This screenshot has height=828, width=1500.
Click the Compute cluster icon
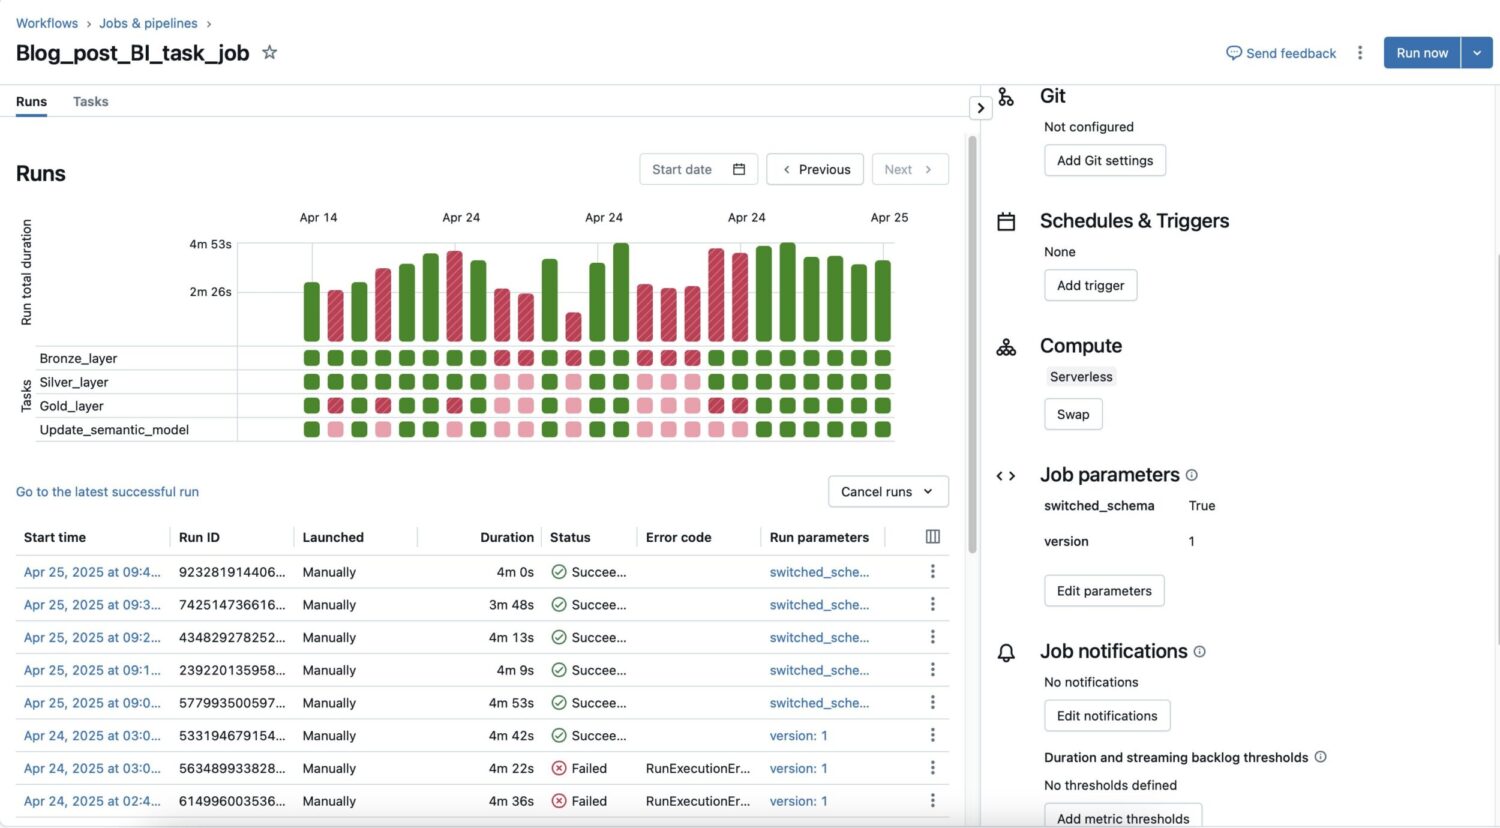point(1007,346)
